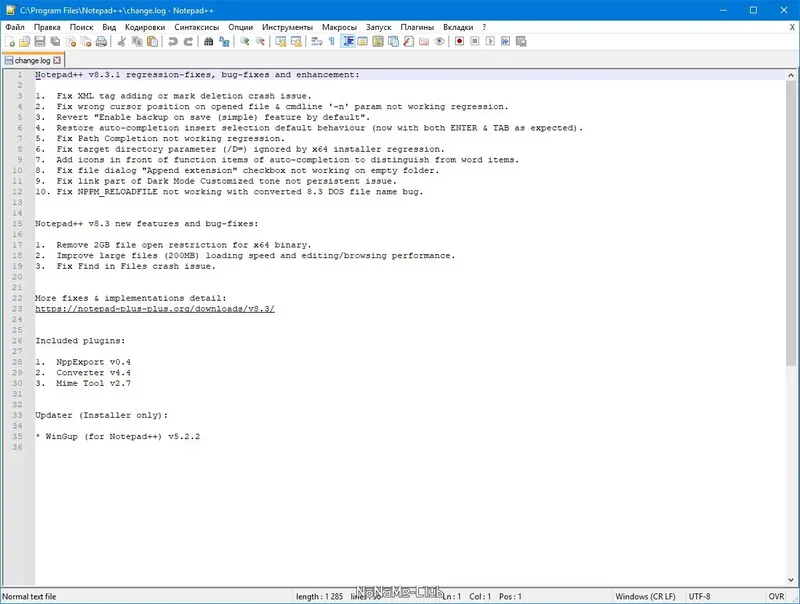Click the Open file toolbar icon

[x=24, y=42]
